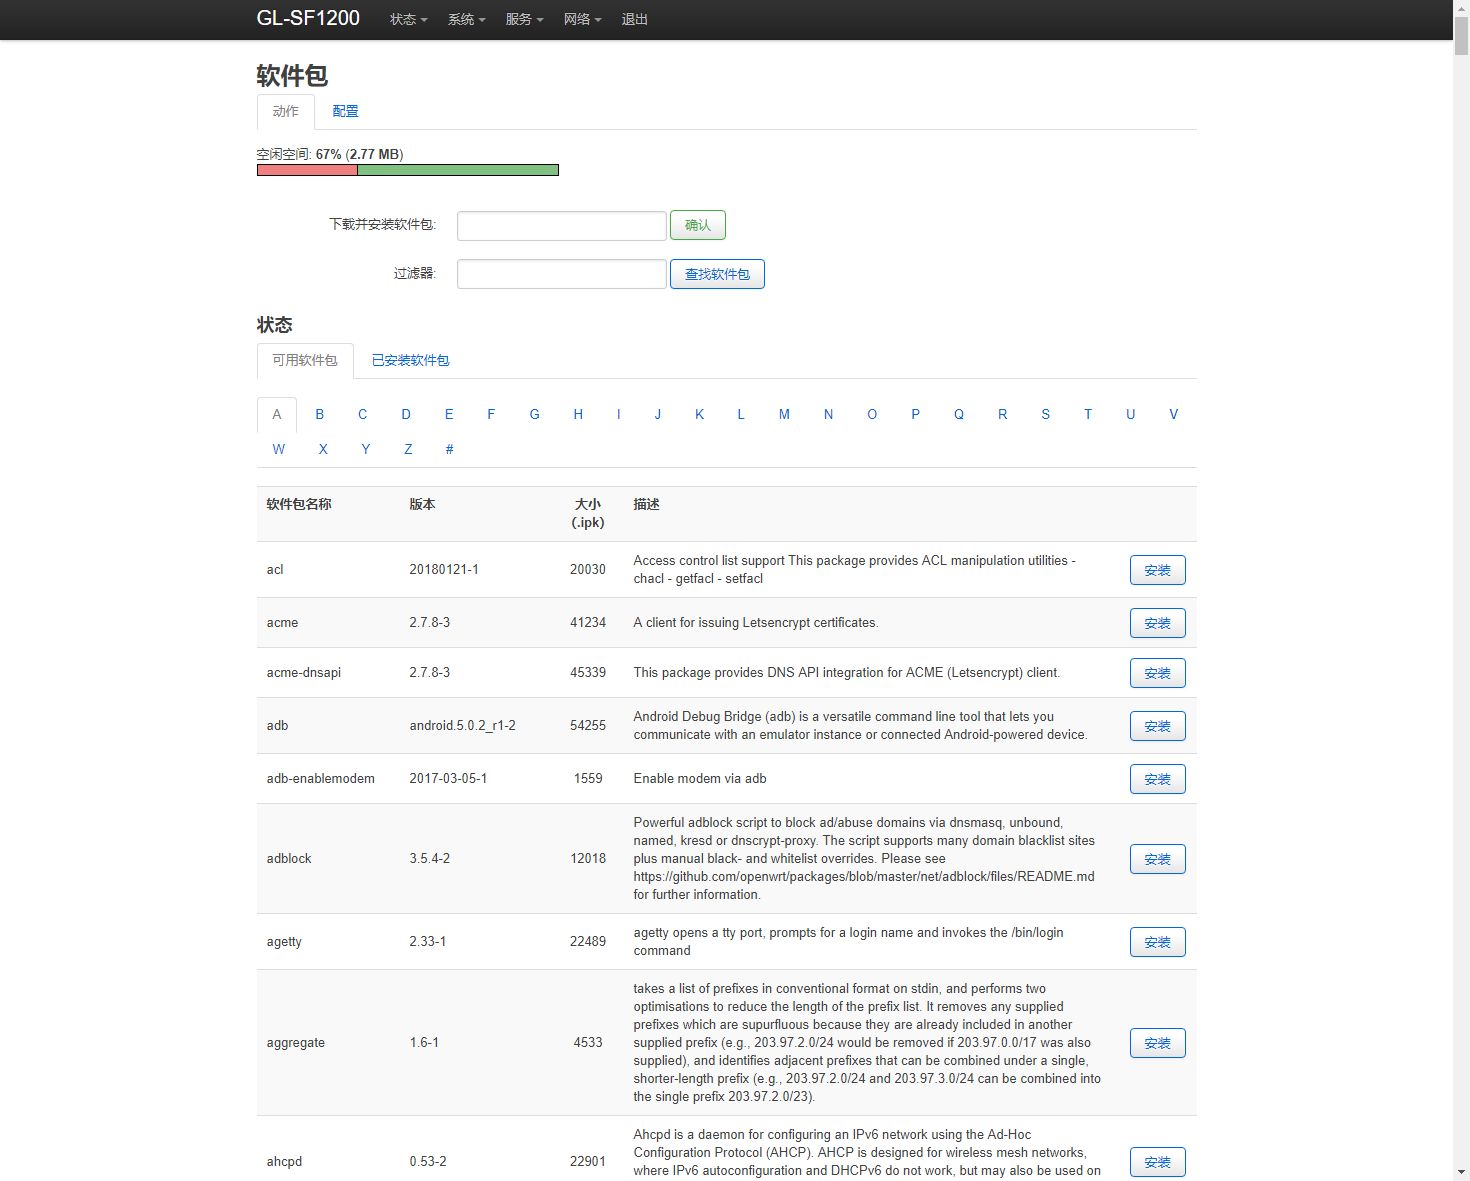Select letter V package filter
The height and width of the screenshot is (1181, 1470).
click(x=1174, y=414)
